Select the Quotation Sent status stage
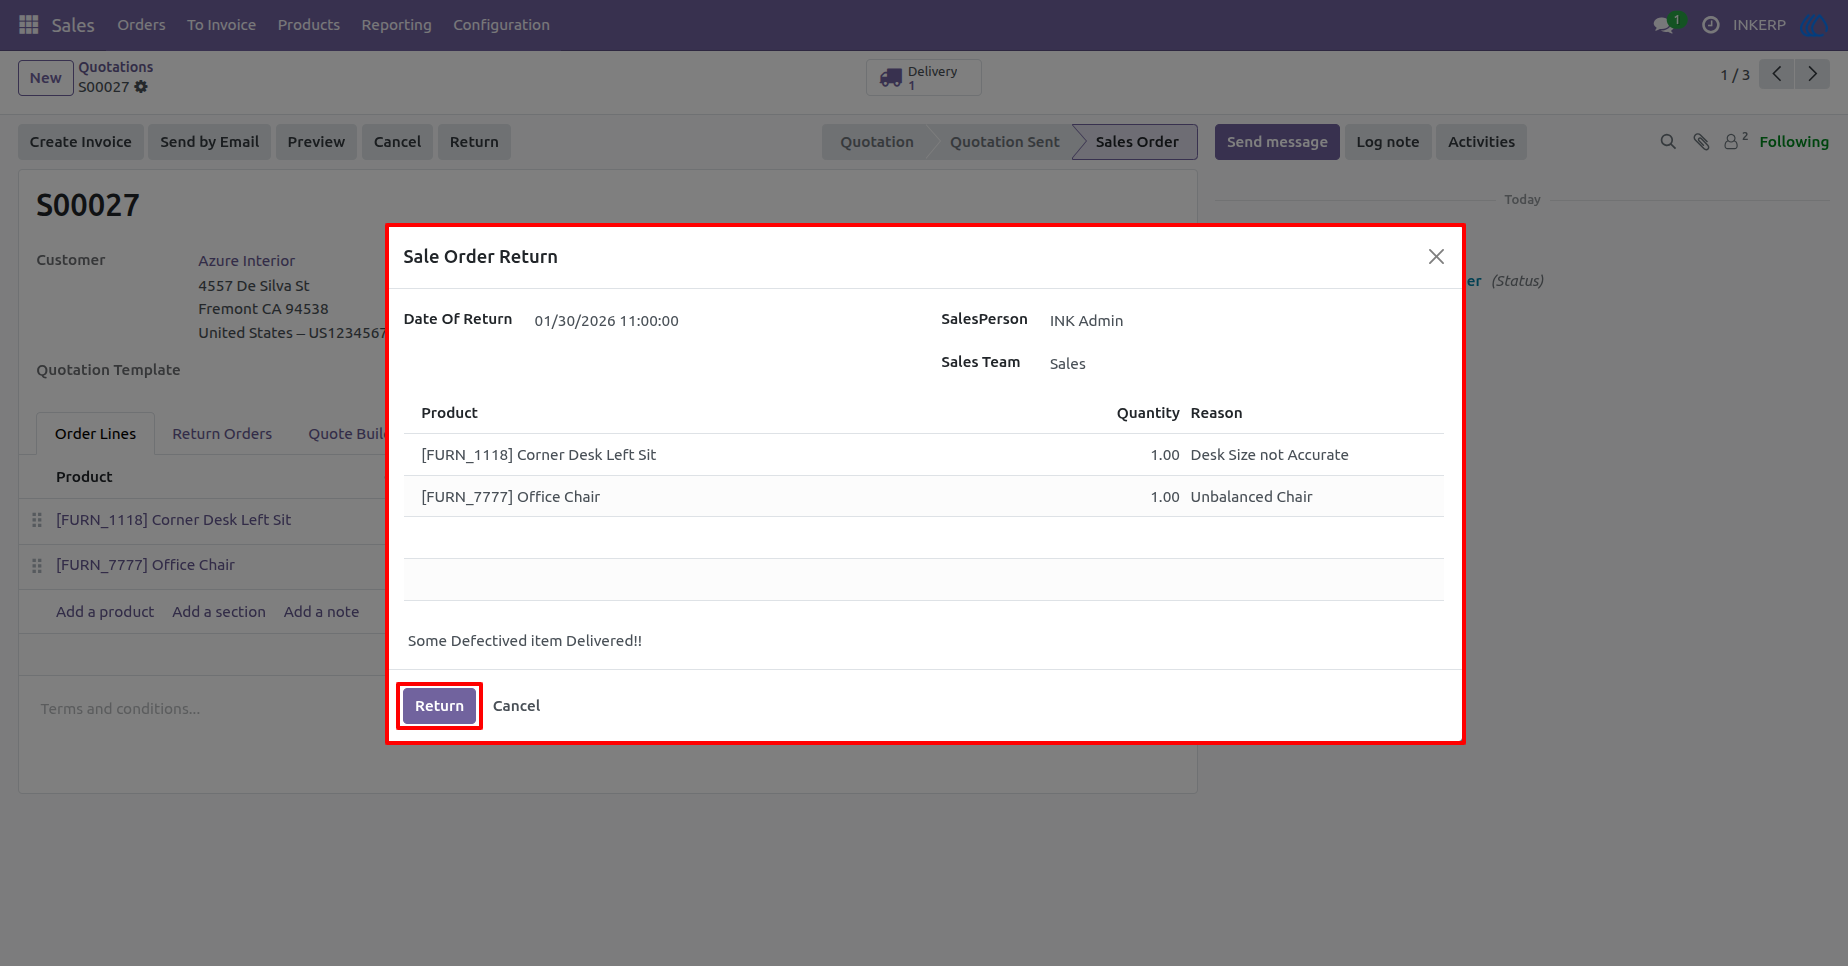The width and height of the screenshot is (1848, 966). click(1004, 142)
